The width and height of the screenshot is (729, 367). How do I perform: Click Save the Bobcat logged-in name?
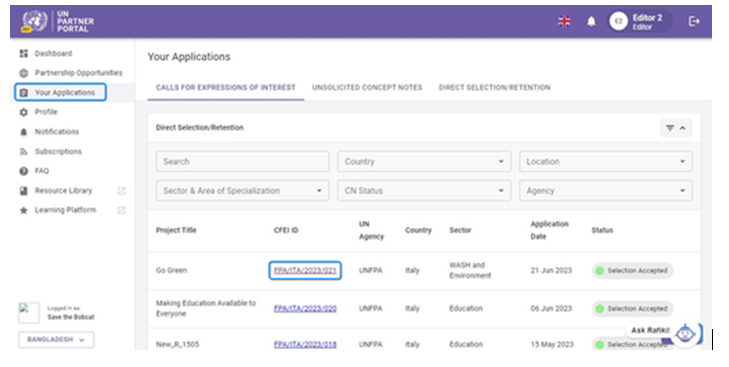click(71, 317)
